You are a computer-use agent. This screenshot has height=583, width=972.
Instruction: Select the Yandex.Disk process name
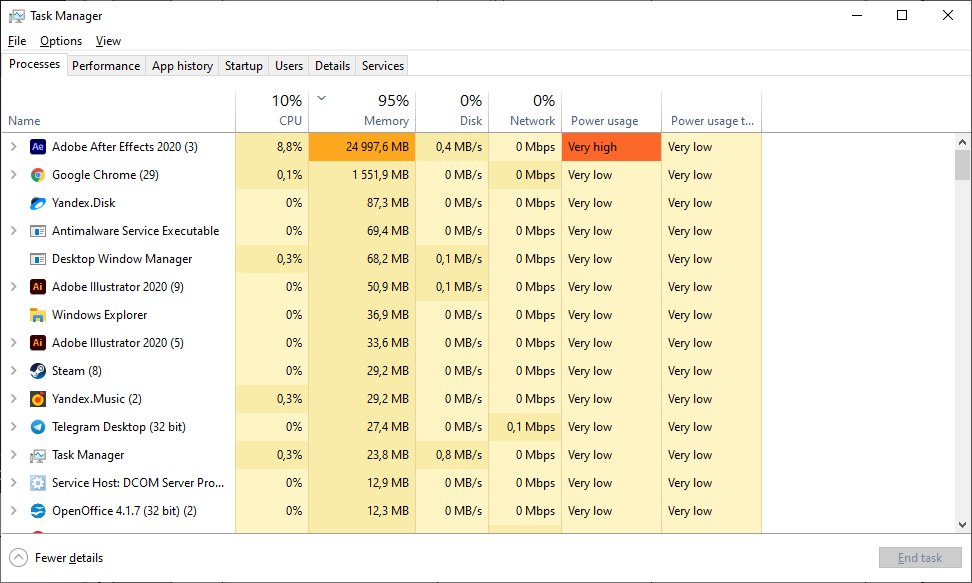(84, 203)
